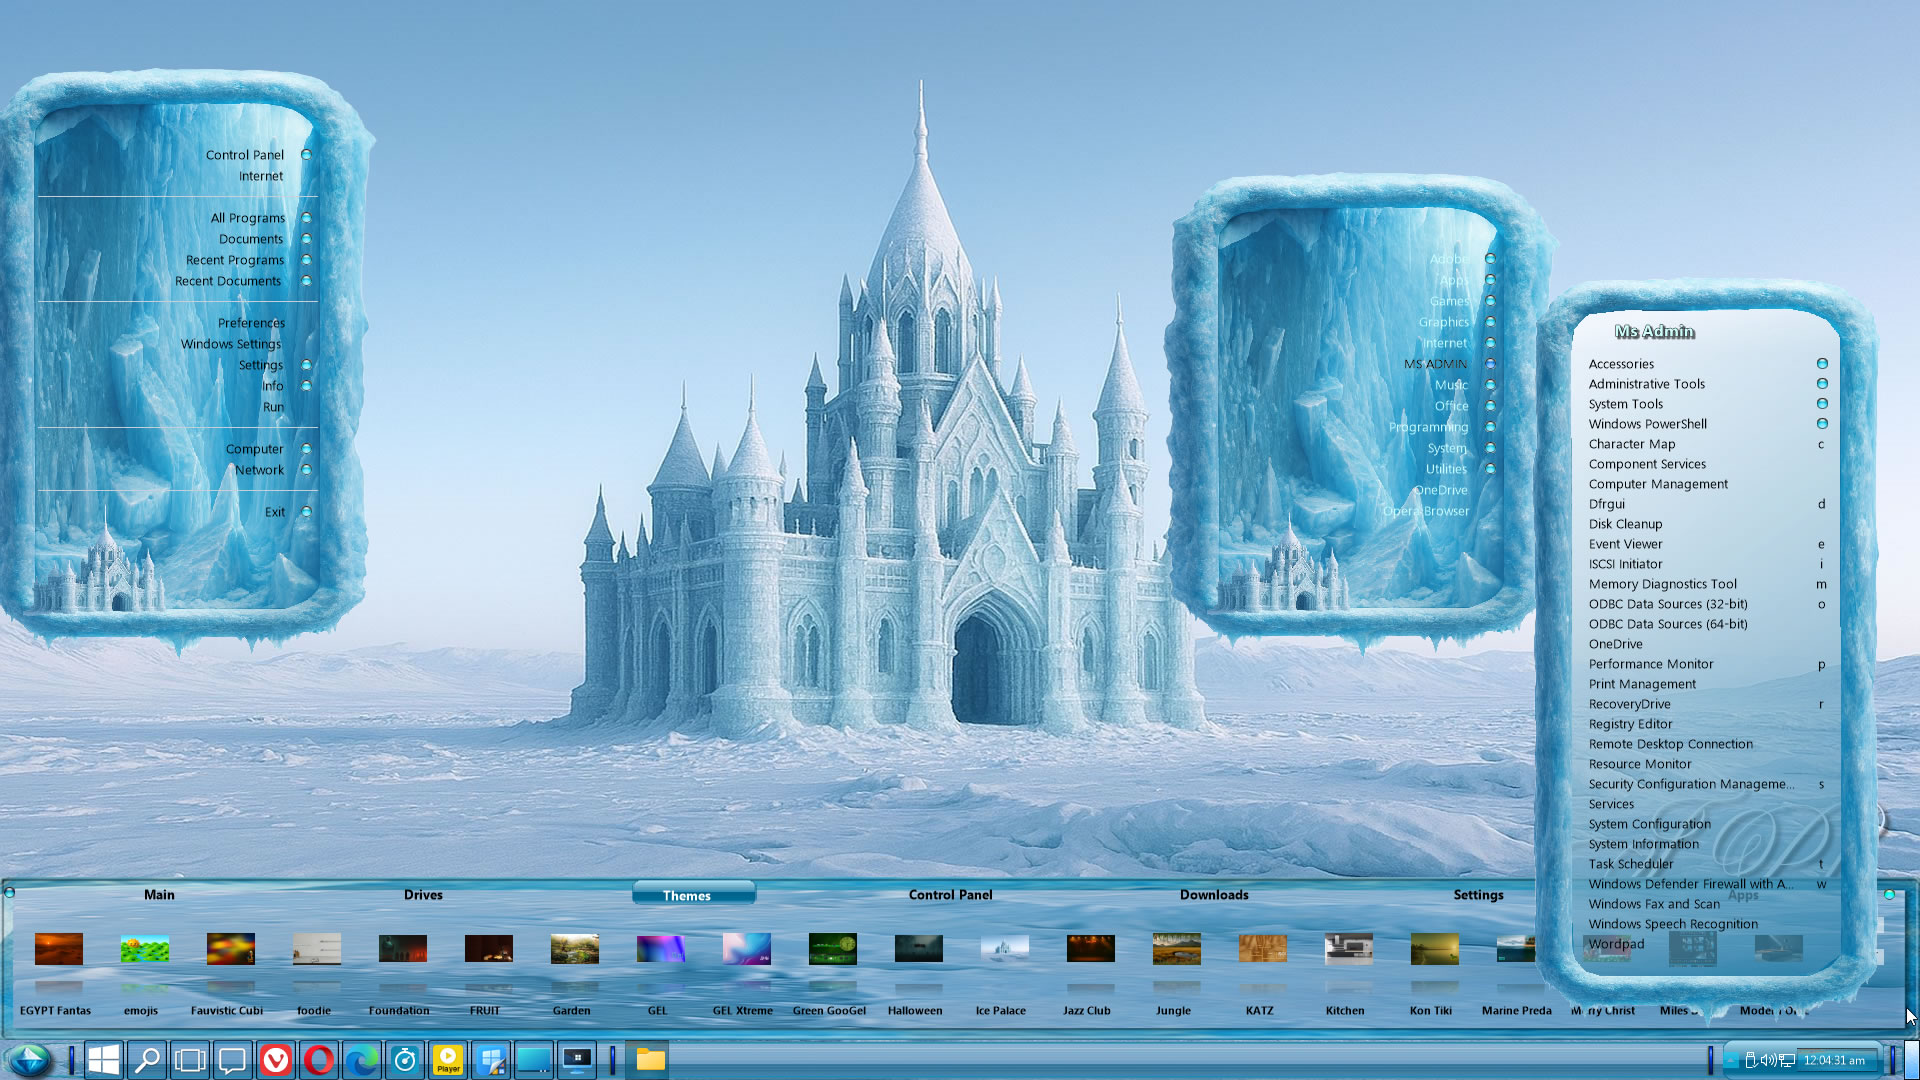
Task: Launch Task Scheduler from the menu
Action: tap(1630, 864)
